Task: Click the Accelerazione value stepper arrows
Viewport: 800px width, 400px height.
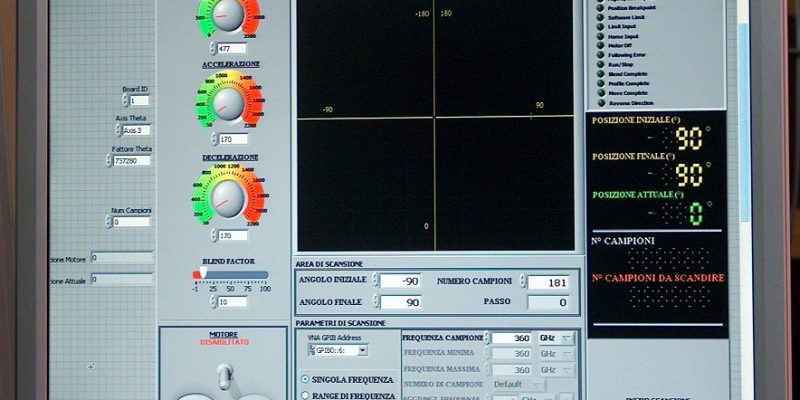Action: coord(215,139)
